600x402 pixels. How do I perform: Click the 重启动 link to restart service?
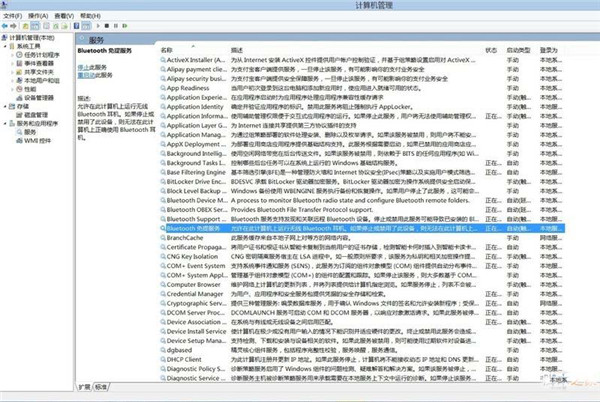86,75
